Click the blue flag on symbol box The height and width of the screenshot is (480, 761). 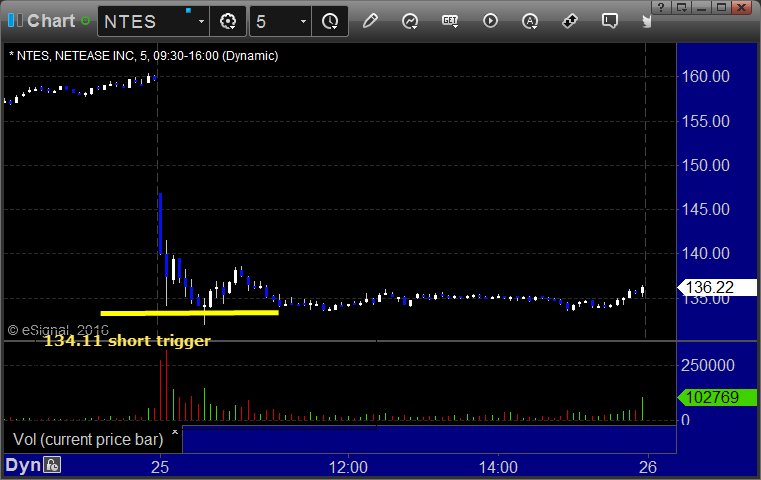188,10
